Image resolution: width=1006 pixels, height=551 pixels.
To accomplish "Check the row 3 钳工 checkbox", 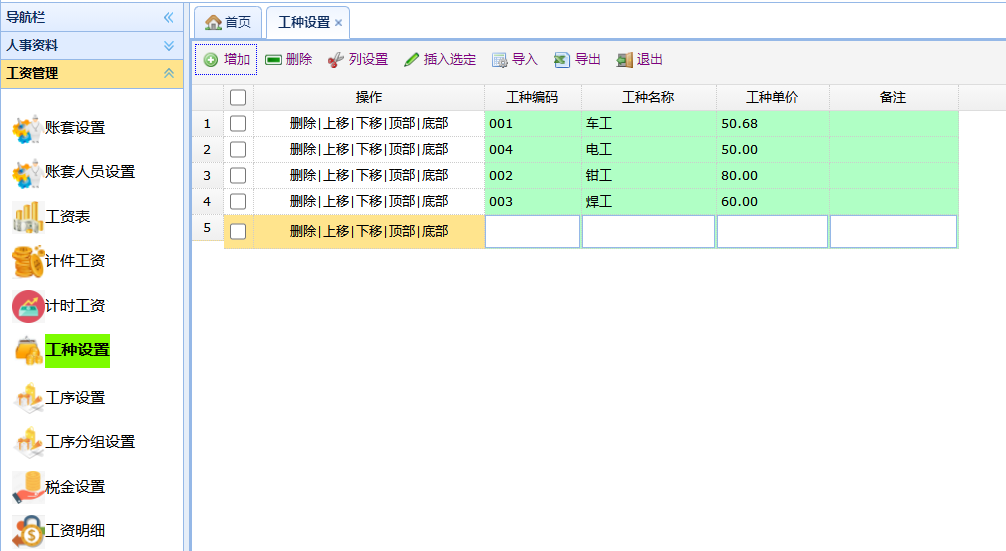I will 238,176.
